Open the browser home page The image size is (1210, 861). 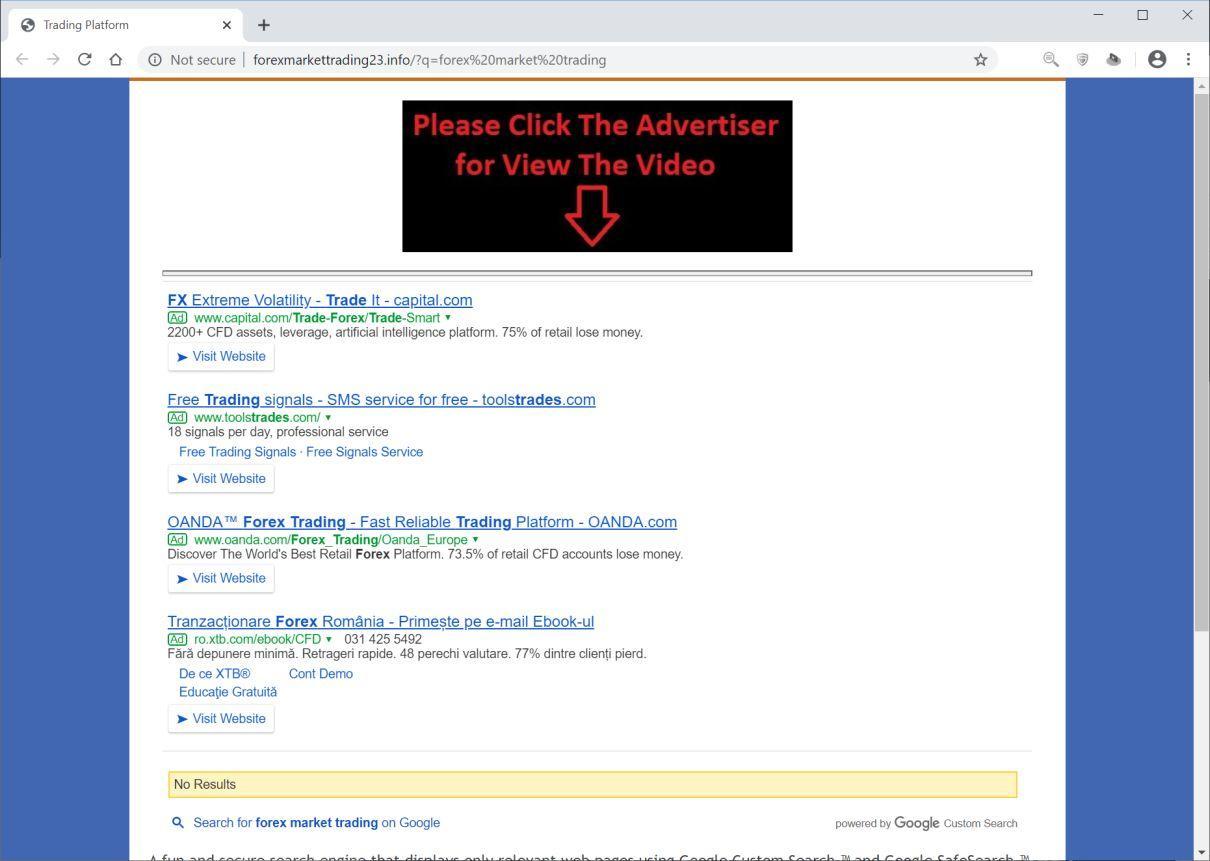[115, 59]
